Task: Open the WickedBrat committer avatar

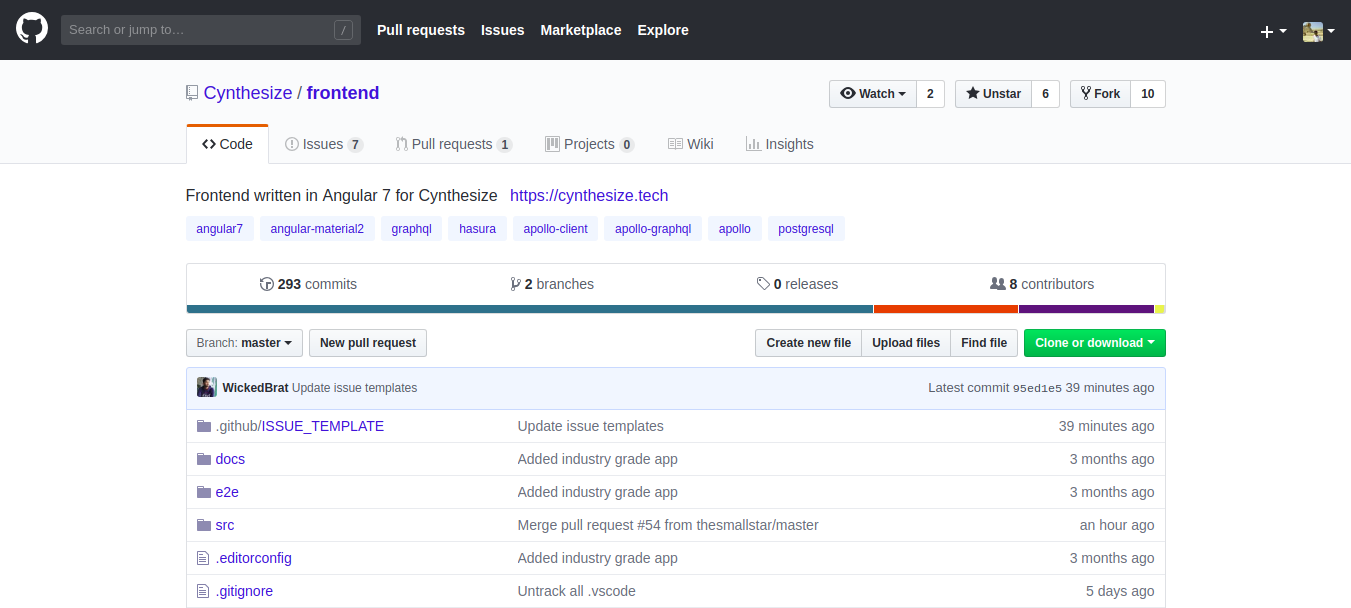Action: 207,387
